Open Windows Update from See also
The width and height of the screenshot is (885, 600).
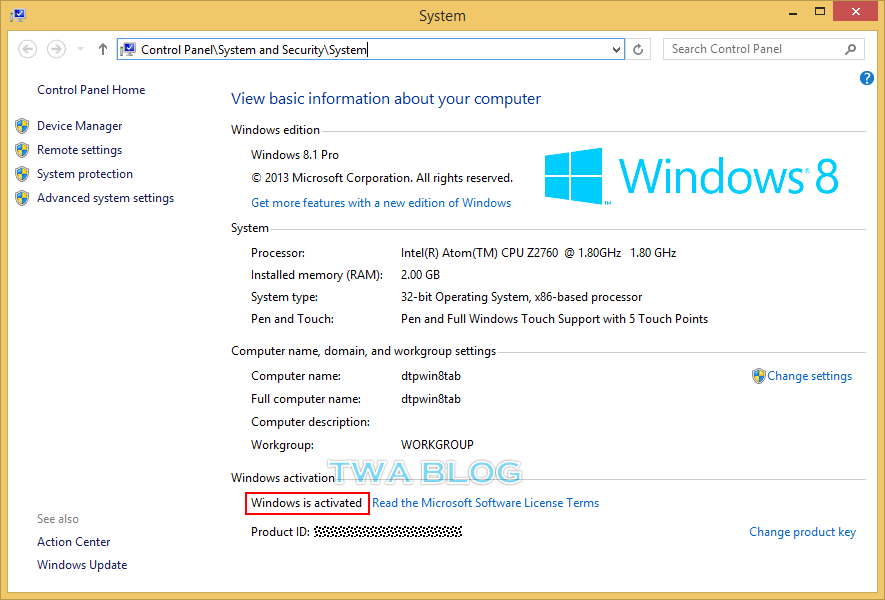click(x=82, y=564)
